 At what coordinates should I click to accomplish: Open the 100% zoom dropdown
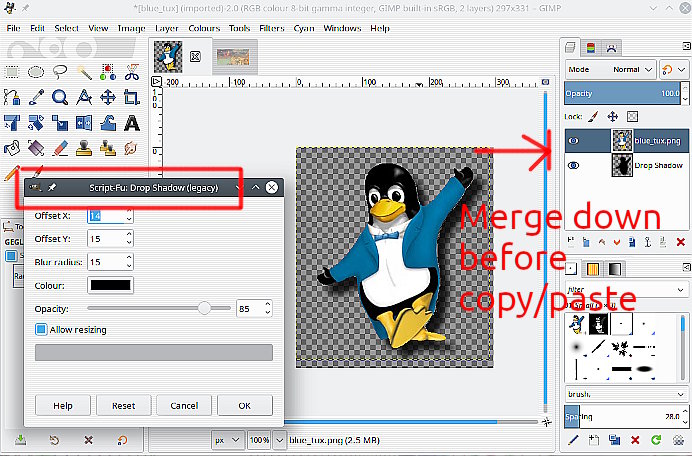tap(279, 440)
